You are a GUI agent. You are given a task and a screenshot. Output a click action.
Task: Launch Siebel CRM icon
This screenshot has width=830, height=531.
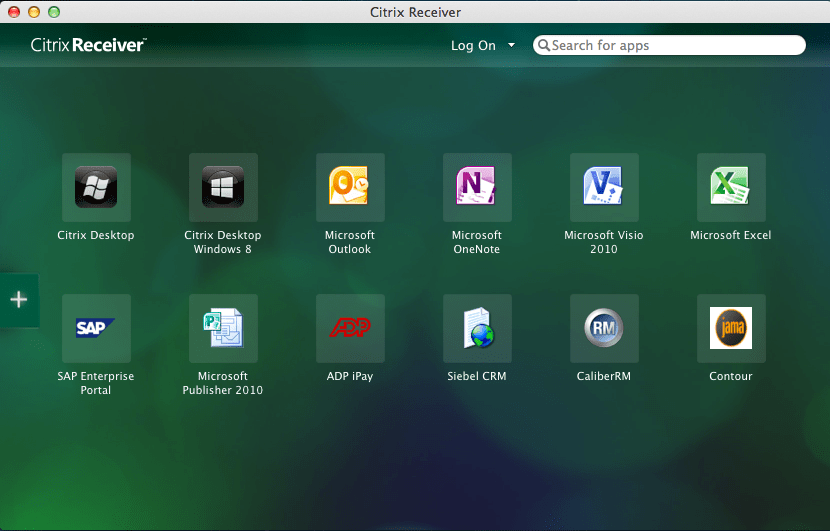477,328
